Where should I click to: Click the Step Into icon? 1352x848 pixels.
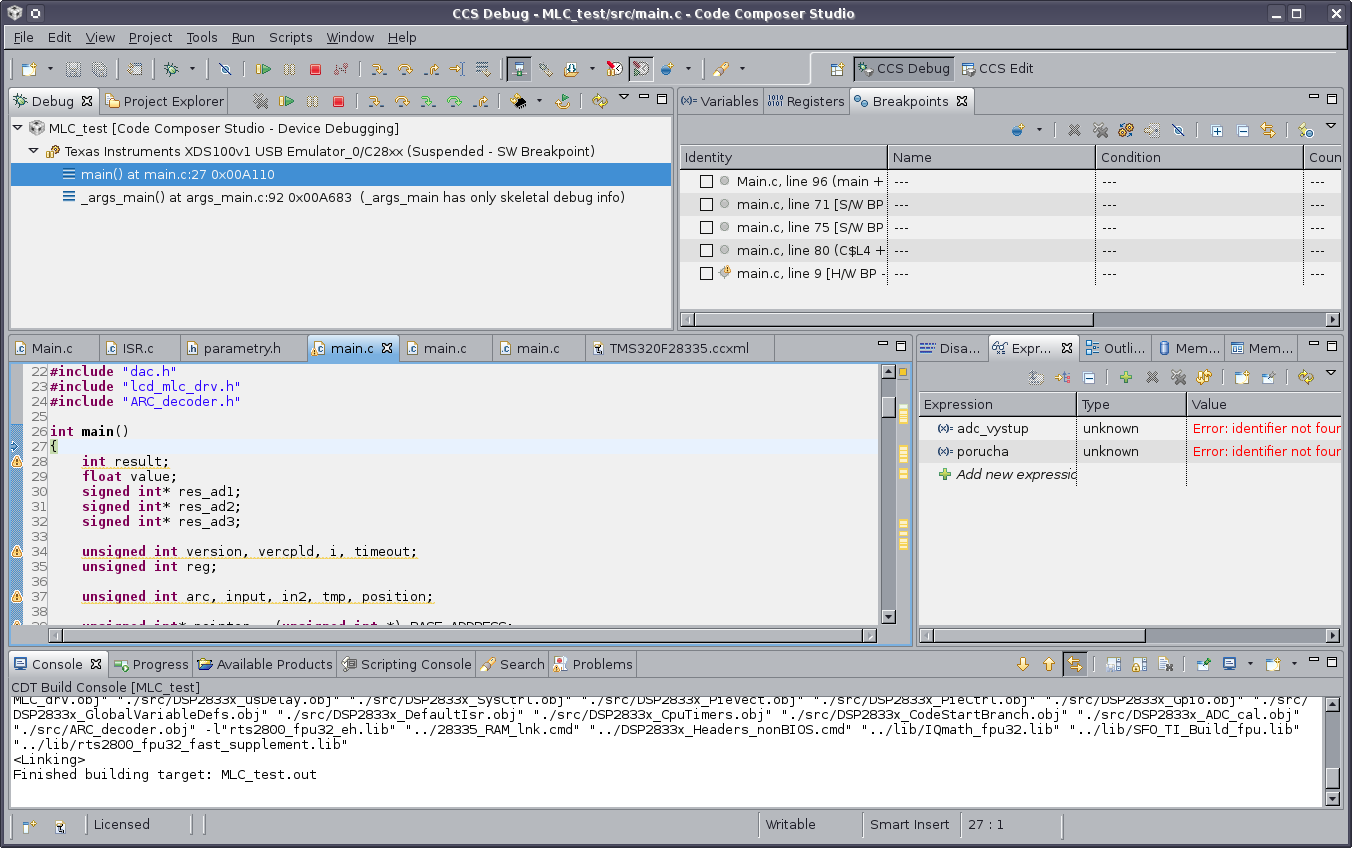tap(376, 101)
